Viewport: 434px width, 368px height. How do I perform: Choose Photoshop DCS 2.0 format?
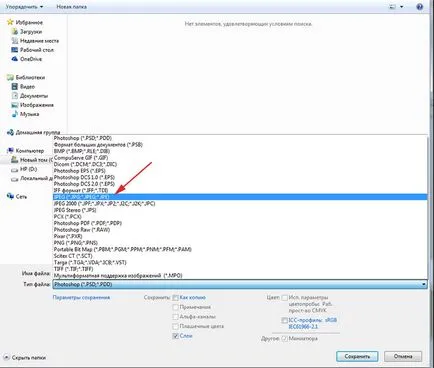(240, 184)
